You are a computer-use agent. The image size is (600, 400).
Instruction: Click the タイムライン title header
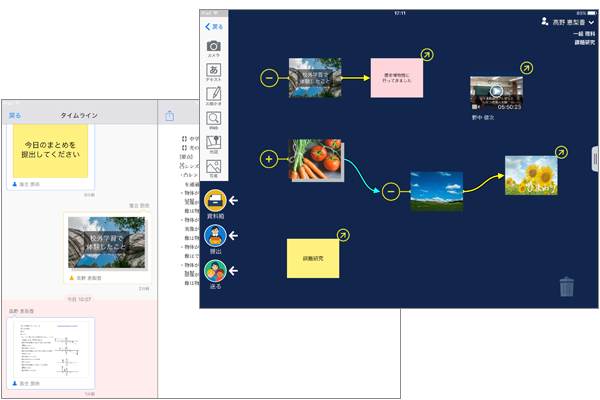tap(79, 115)
